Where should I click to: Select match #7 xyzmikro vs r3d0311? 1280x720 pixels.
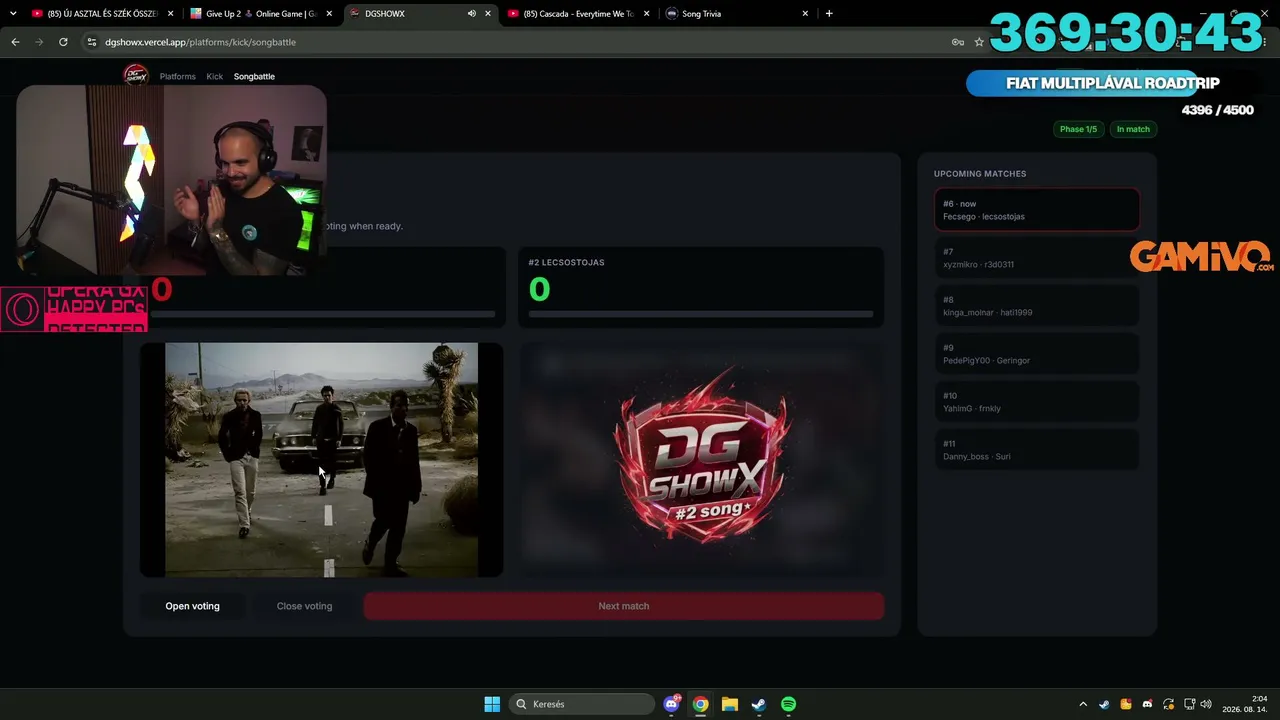(x=1037, y=258)
